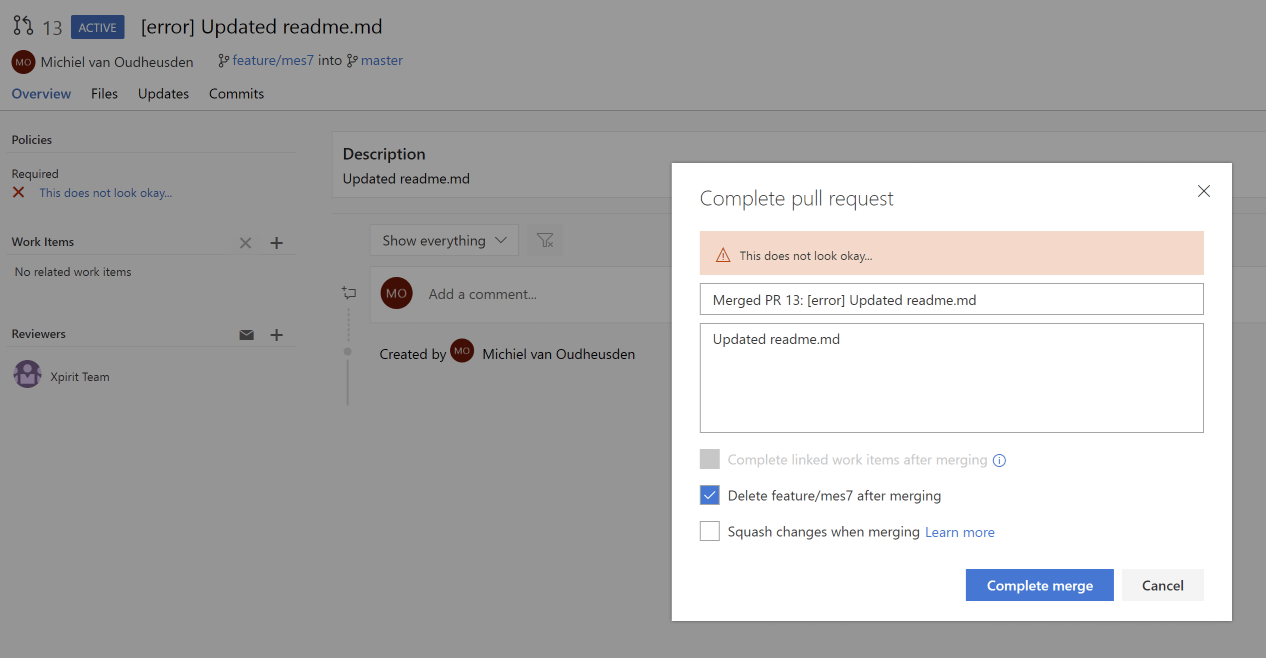
Task: Click the Xpirit Team reviewer avatar
Action: pos(27,376)
